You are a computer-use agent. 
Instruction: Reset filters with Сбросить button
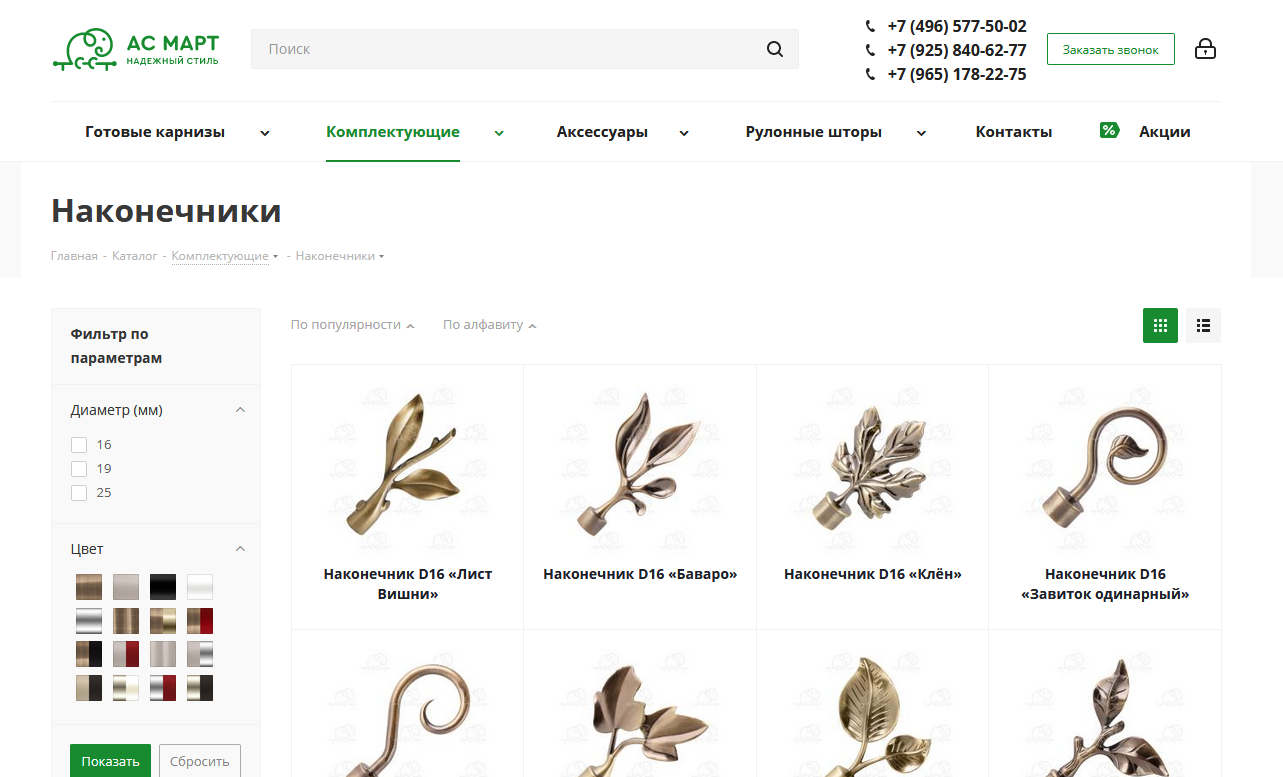click(200, 761)
